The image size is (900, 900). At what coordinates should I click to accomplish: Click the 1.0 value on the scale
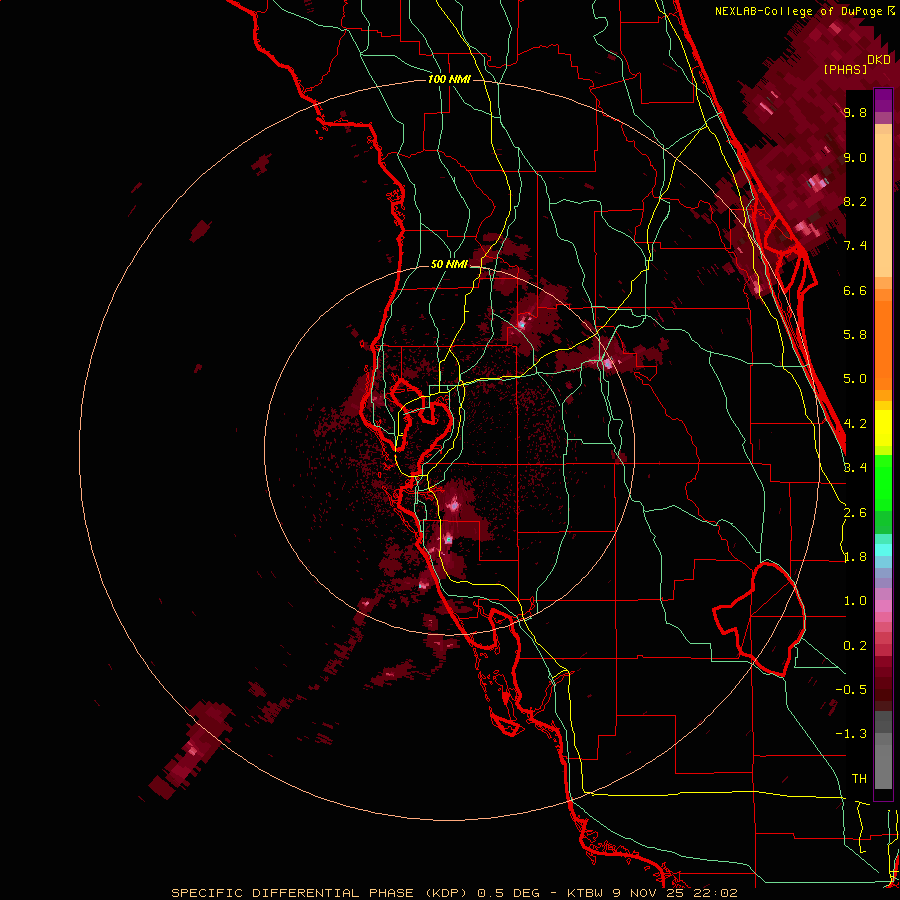855,601
